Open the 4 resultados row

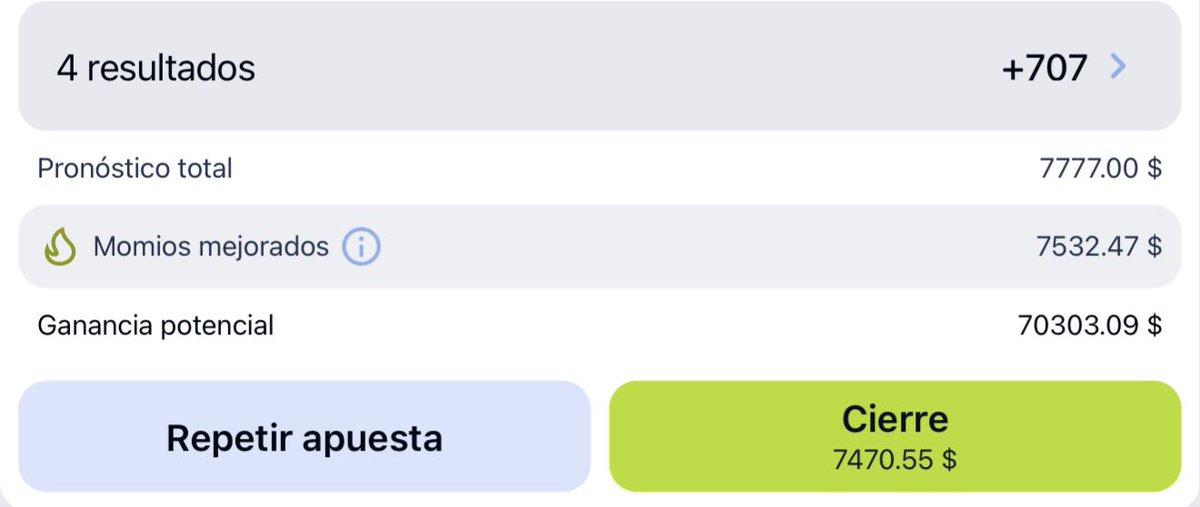pos(600,66)
